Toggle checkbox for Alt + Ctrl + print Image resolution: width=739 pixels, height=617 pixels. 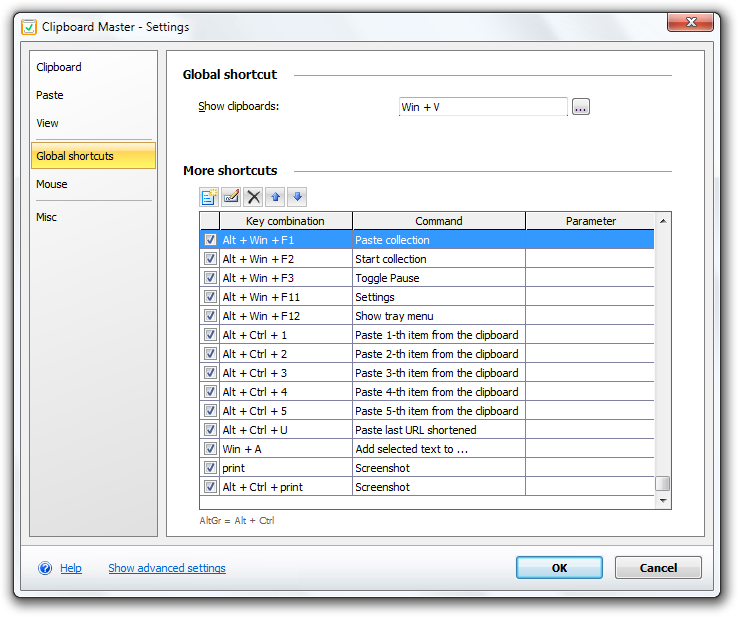tap(210, 486)
